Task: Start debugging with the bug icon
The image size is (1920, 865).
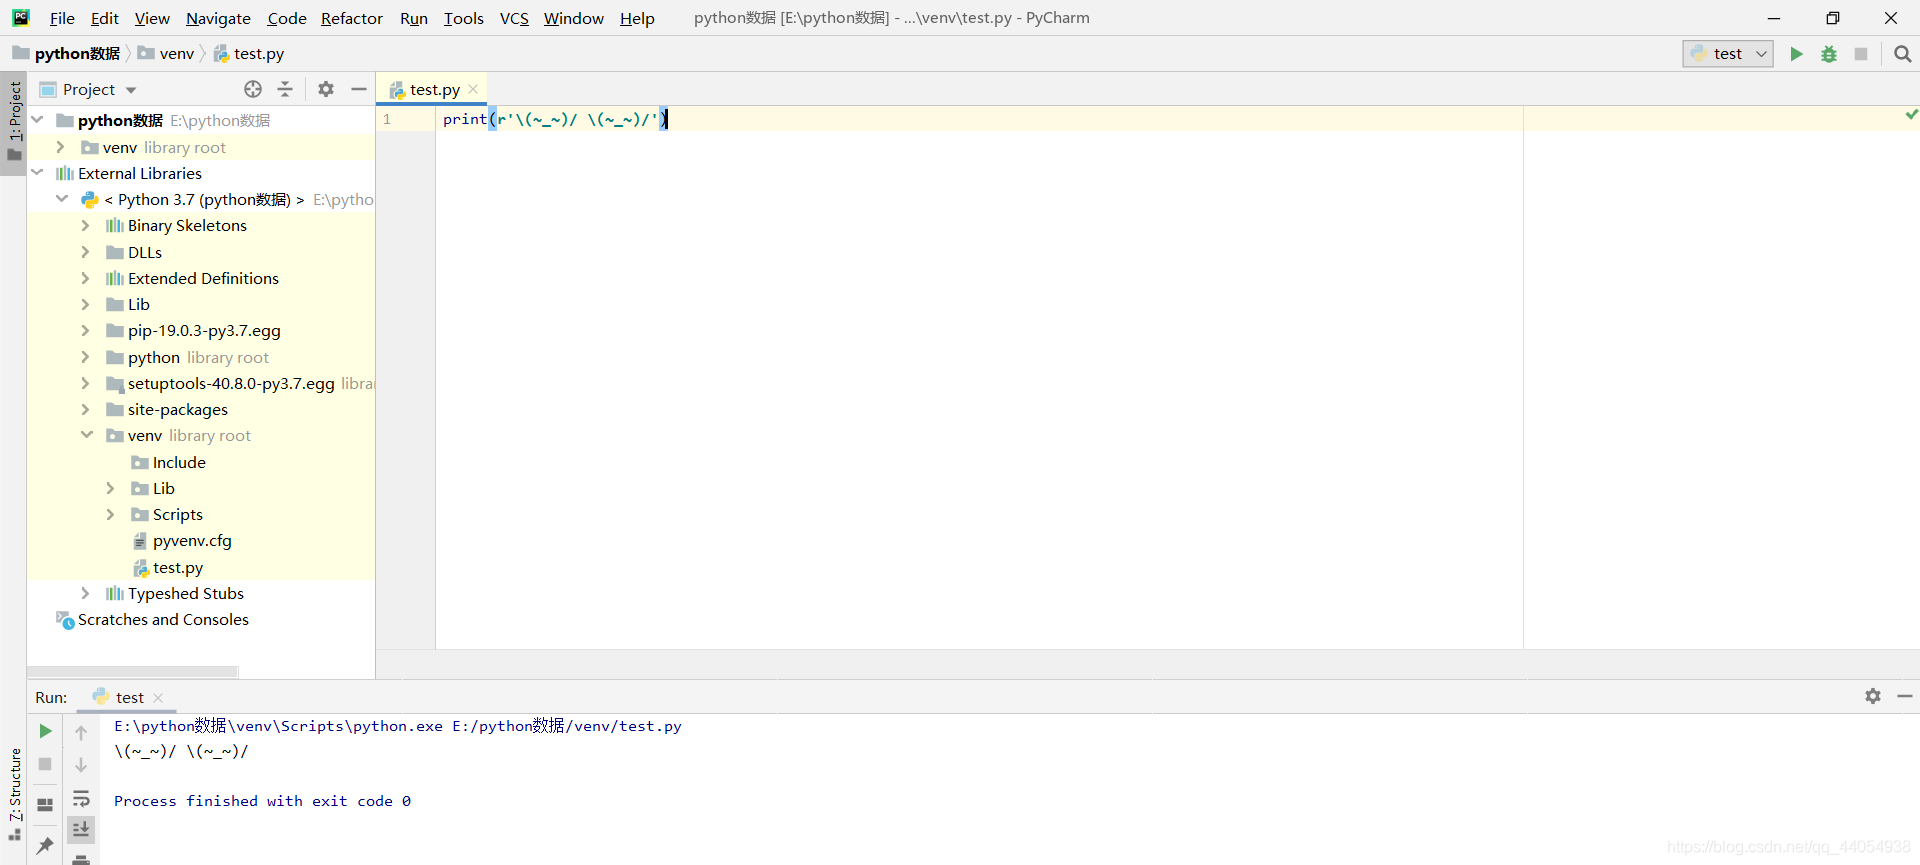Action: coord(1828,54)
